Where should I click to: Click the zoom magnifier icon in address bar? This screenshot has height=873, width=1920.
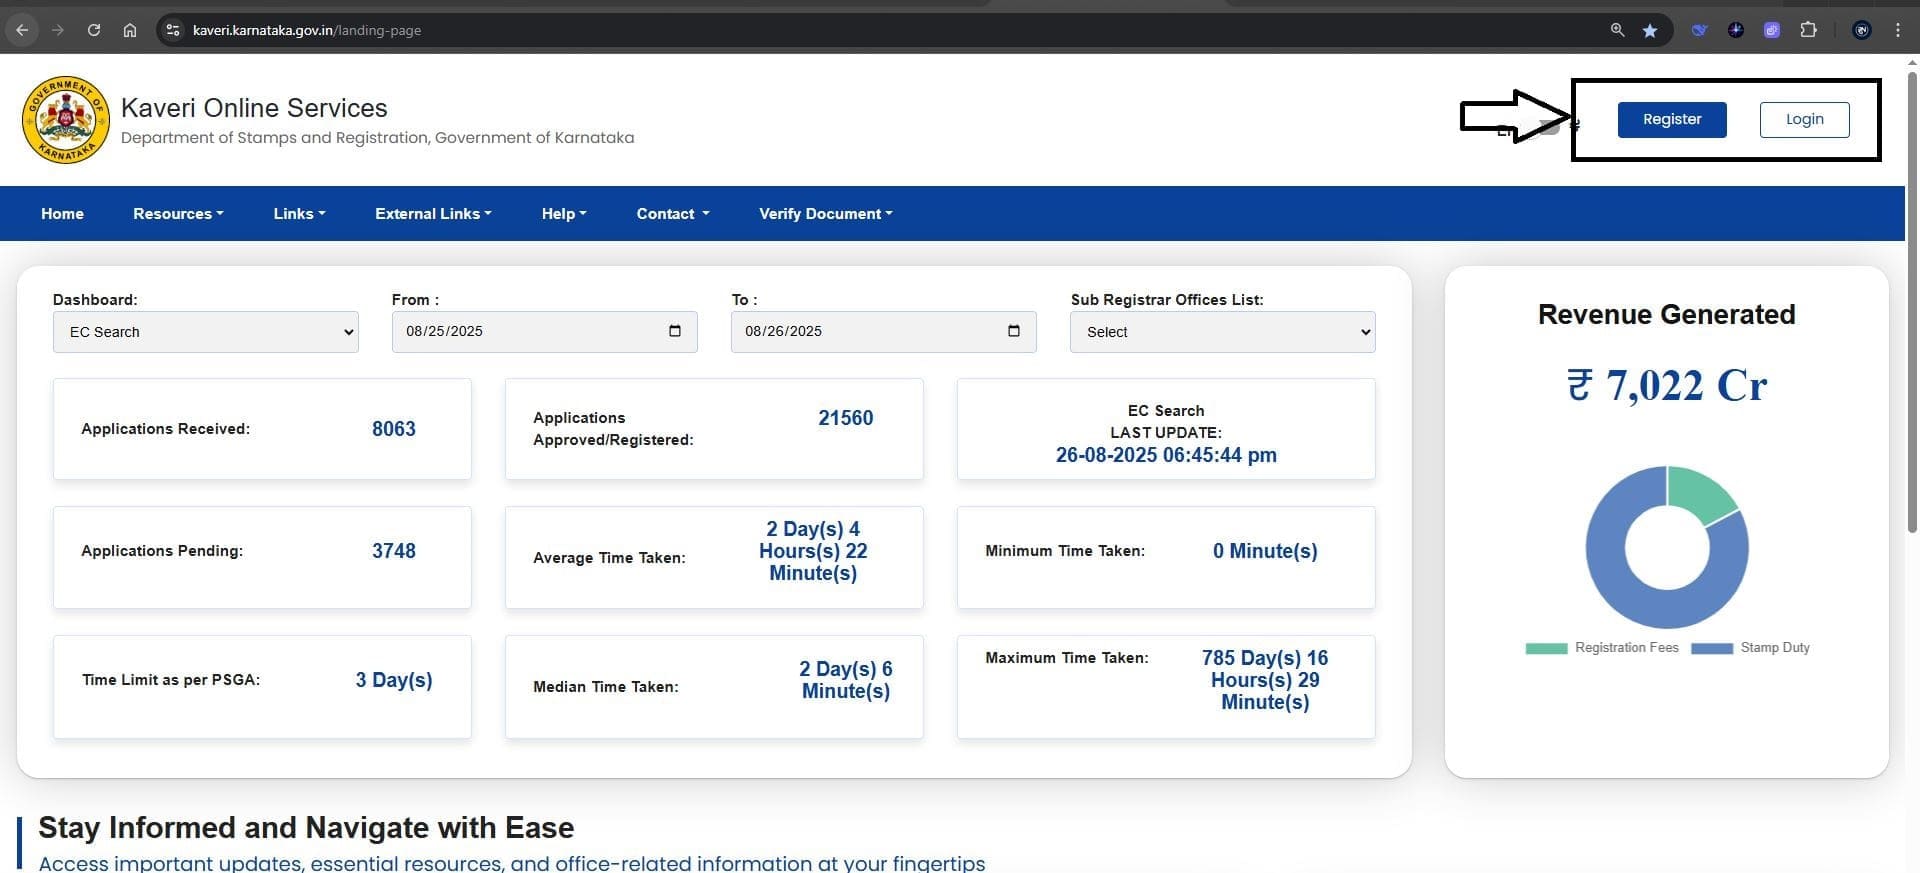click(1617, 31)
